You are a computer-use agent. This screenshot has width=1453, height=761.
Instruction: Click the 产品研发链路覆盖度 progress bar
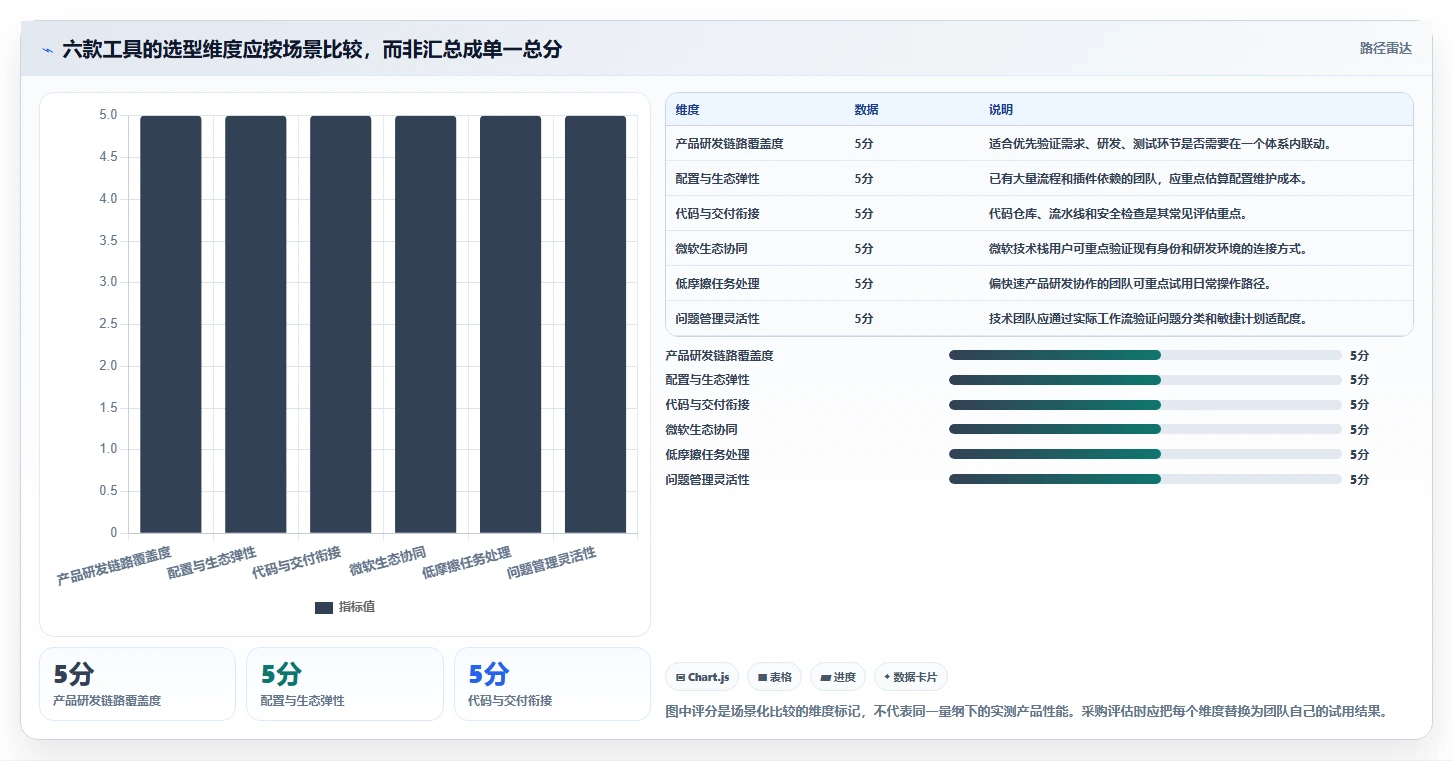coord(1145,355)
